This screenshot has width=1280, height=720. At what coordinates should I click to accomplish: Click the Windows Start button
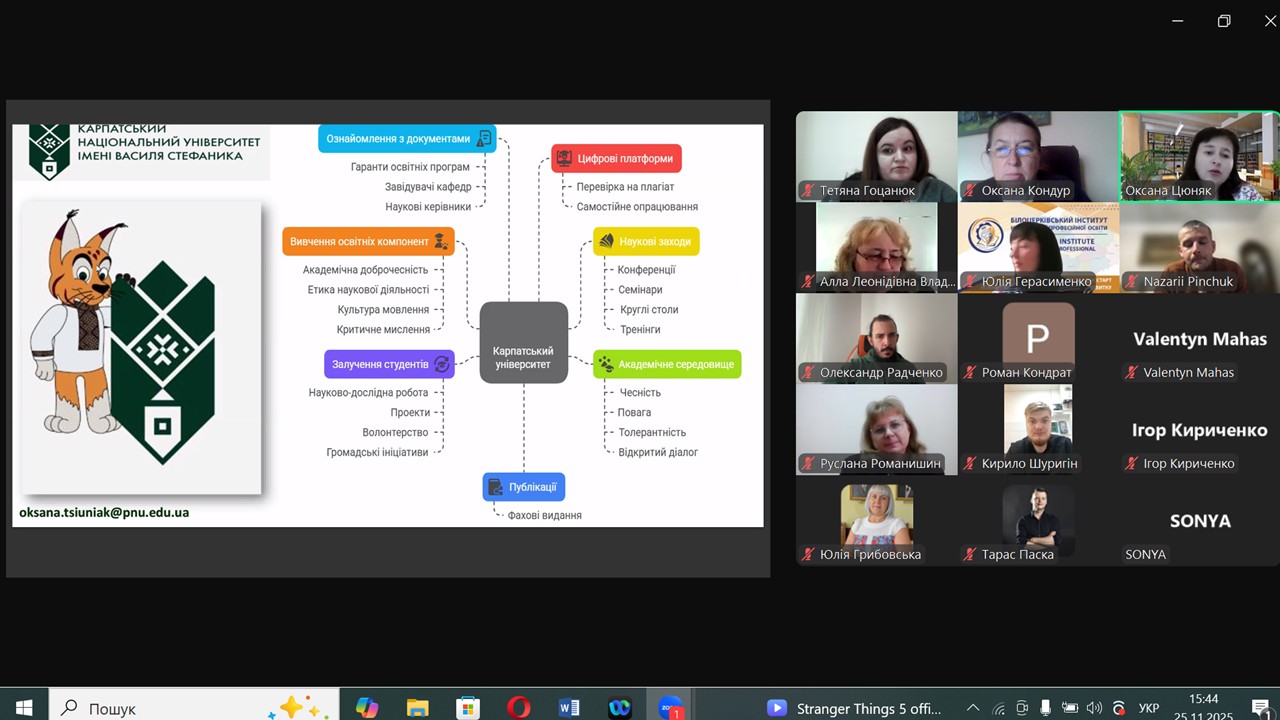(24, 707)
